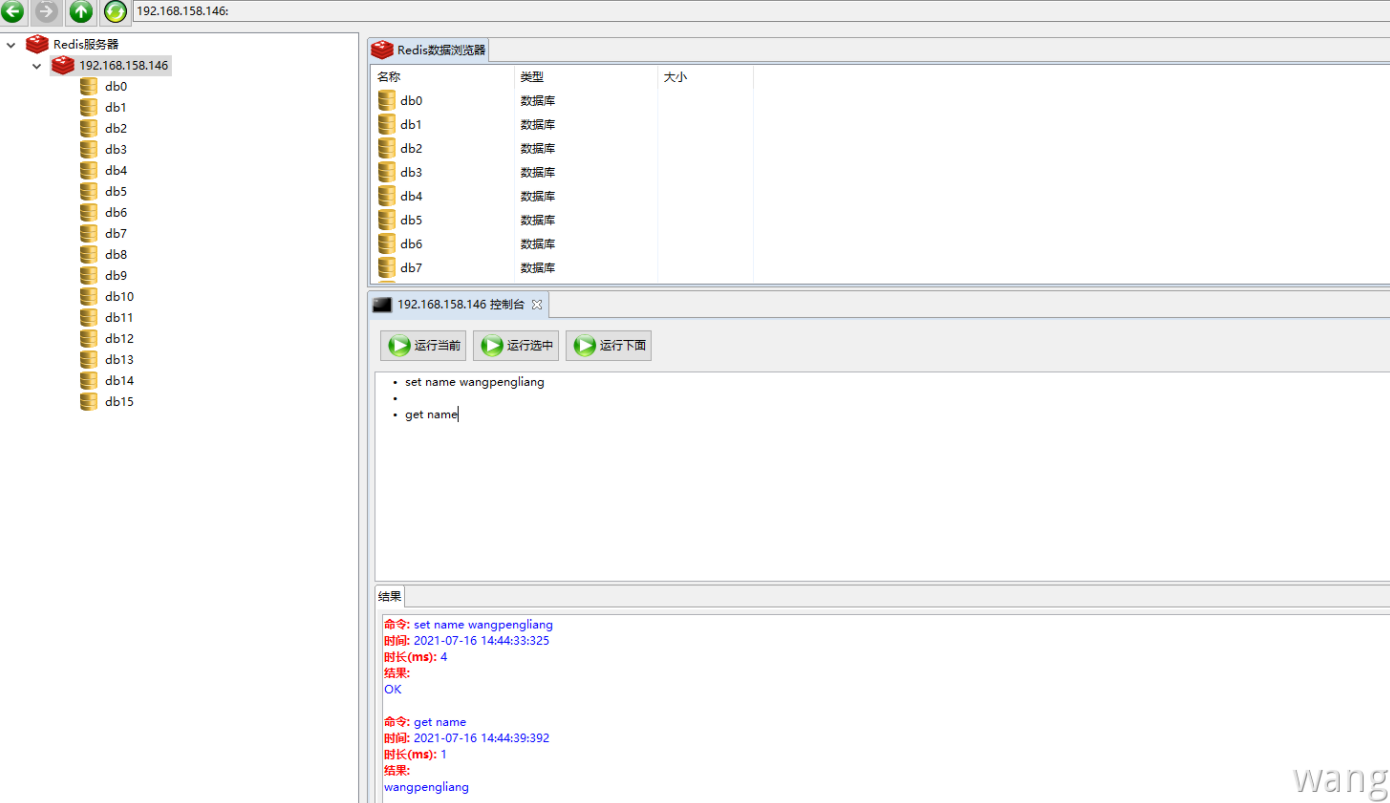
Task: Click the 结果 results tab
Action: (x=390, y=597)
